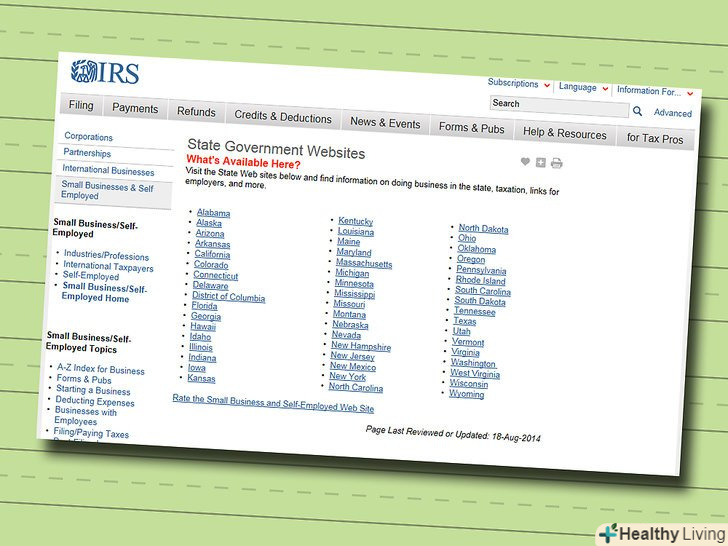
Task: Click the Alaska state link
Action: [x=208, y=223]
